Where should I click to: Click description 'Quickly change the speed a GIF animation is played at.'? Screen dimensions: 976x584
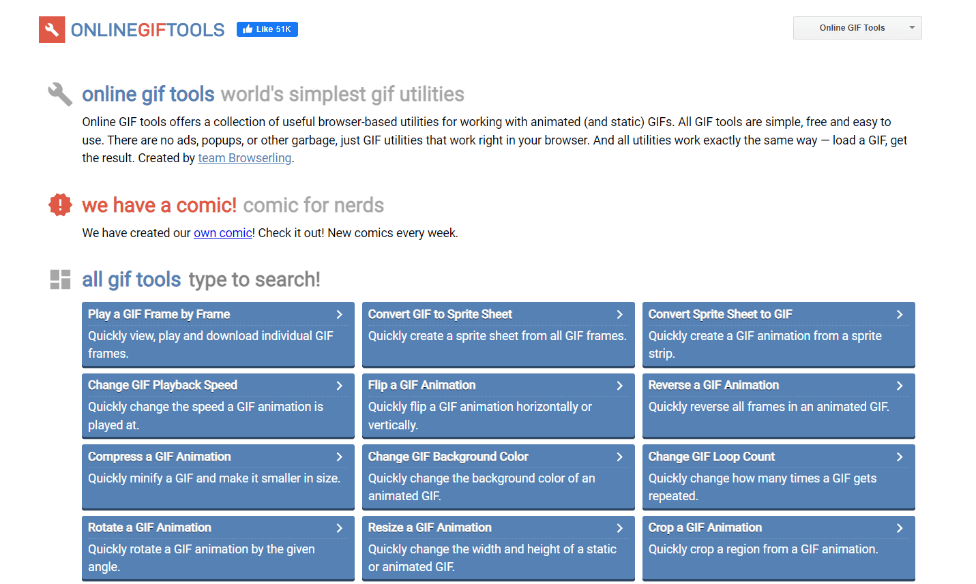(205, 416)
